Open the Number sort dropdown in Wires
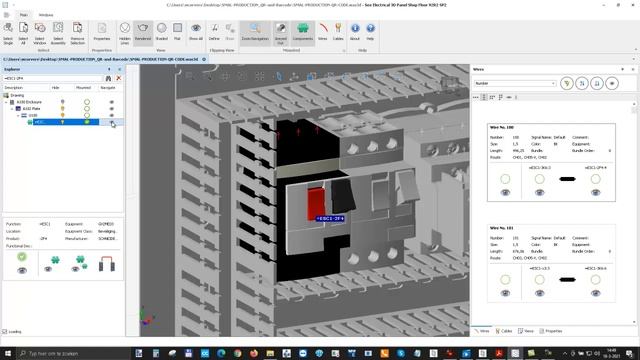The width and height of the screenshot is (640, 360). coord(515,83)
